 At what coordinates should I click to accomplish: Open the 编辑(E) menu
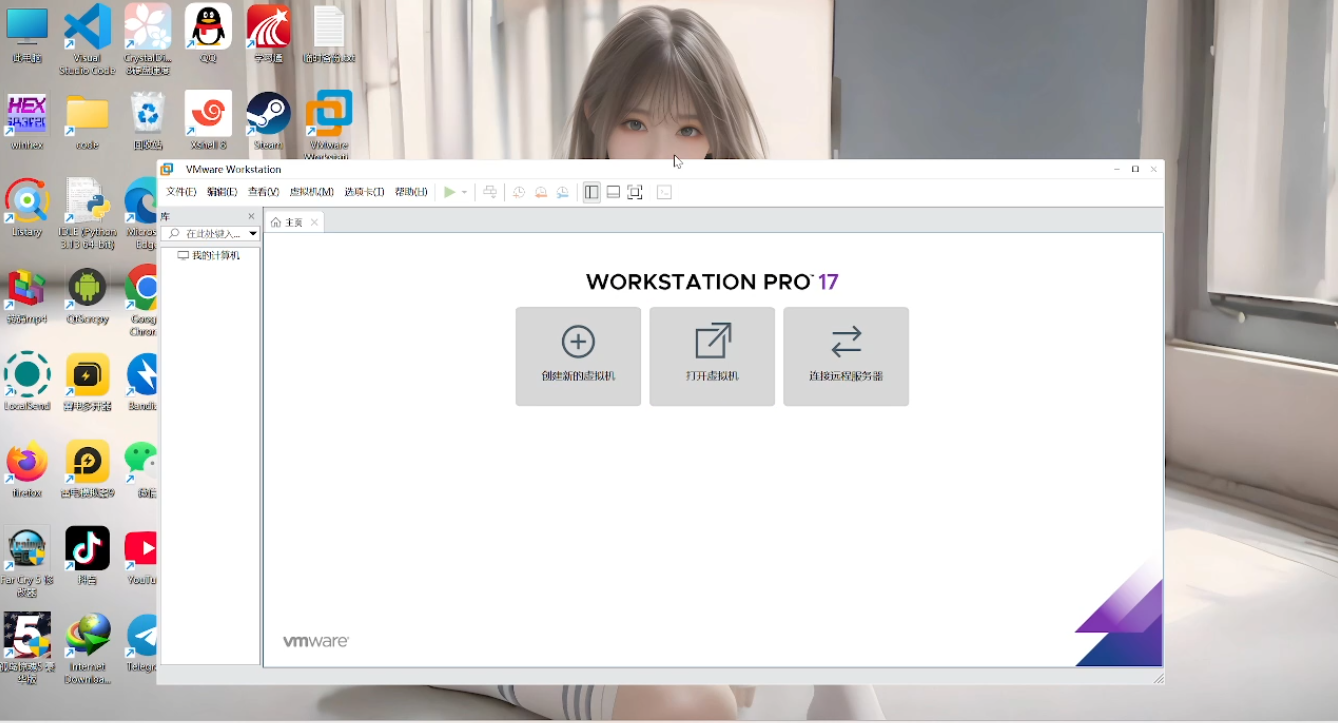click(222, 192)
